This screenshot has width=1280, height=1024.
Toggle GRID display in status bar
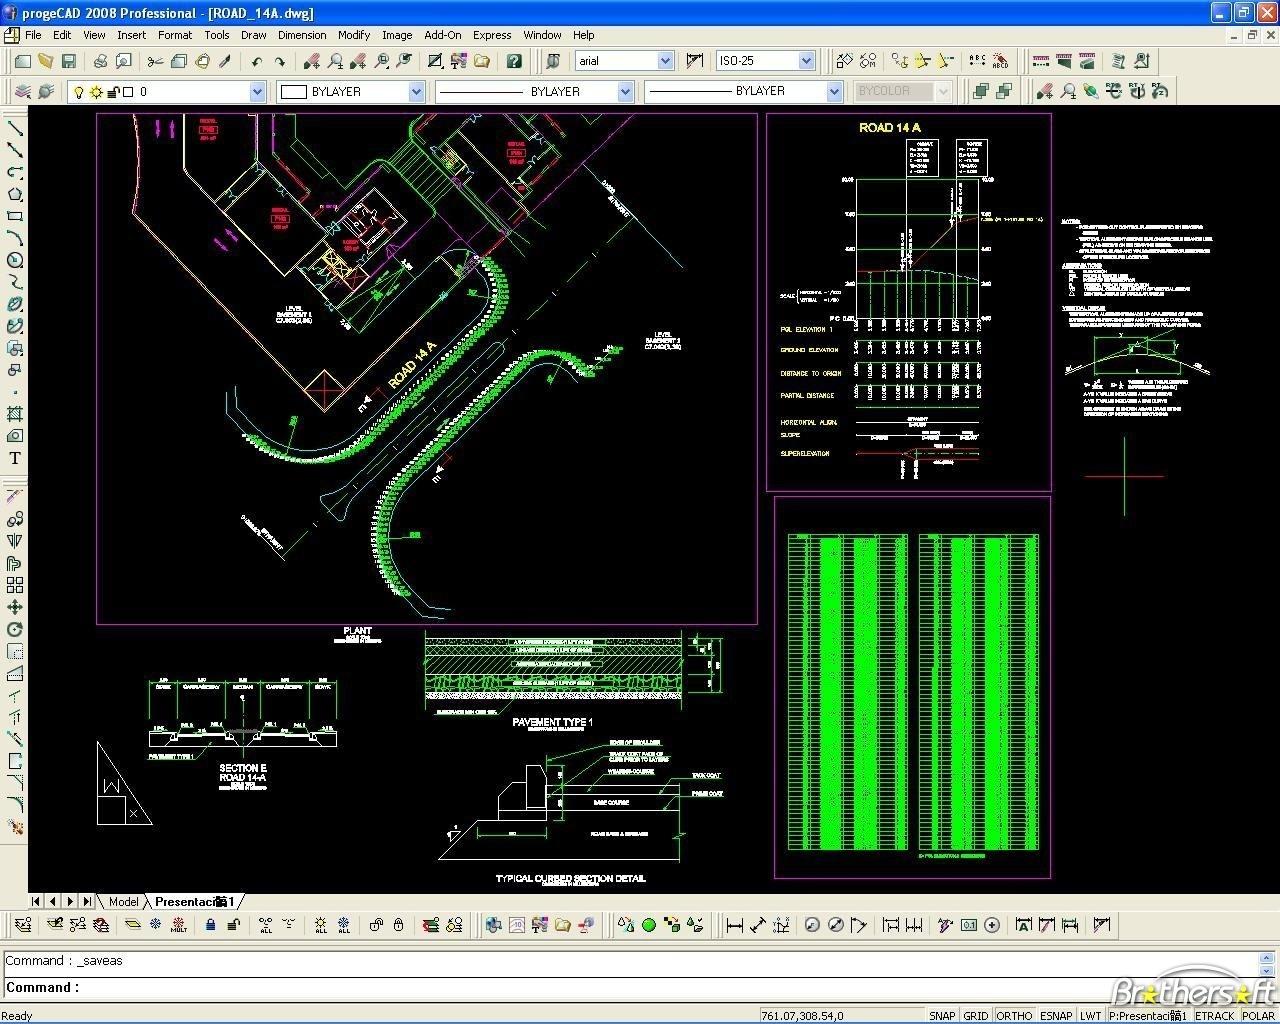pyautogui.click(x=976, y=1015)
